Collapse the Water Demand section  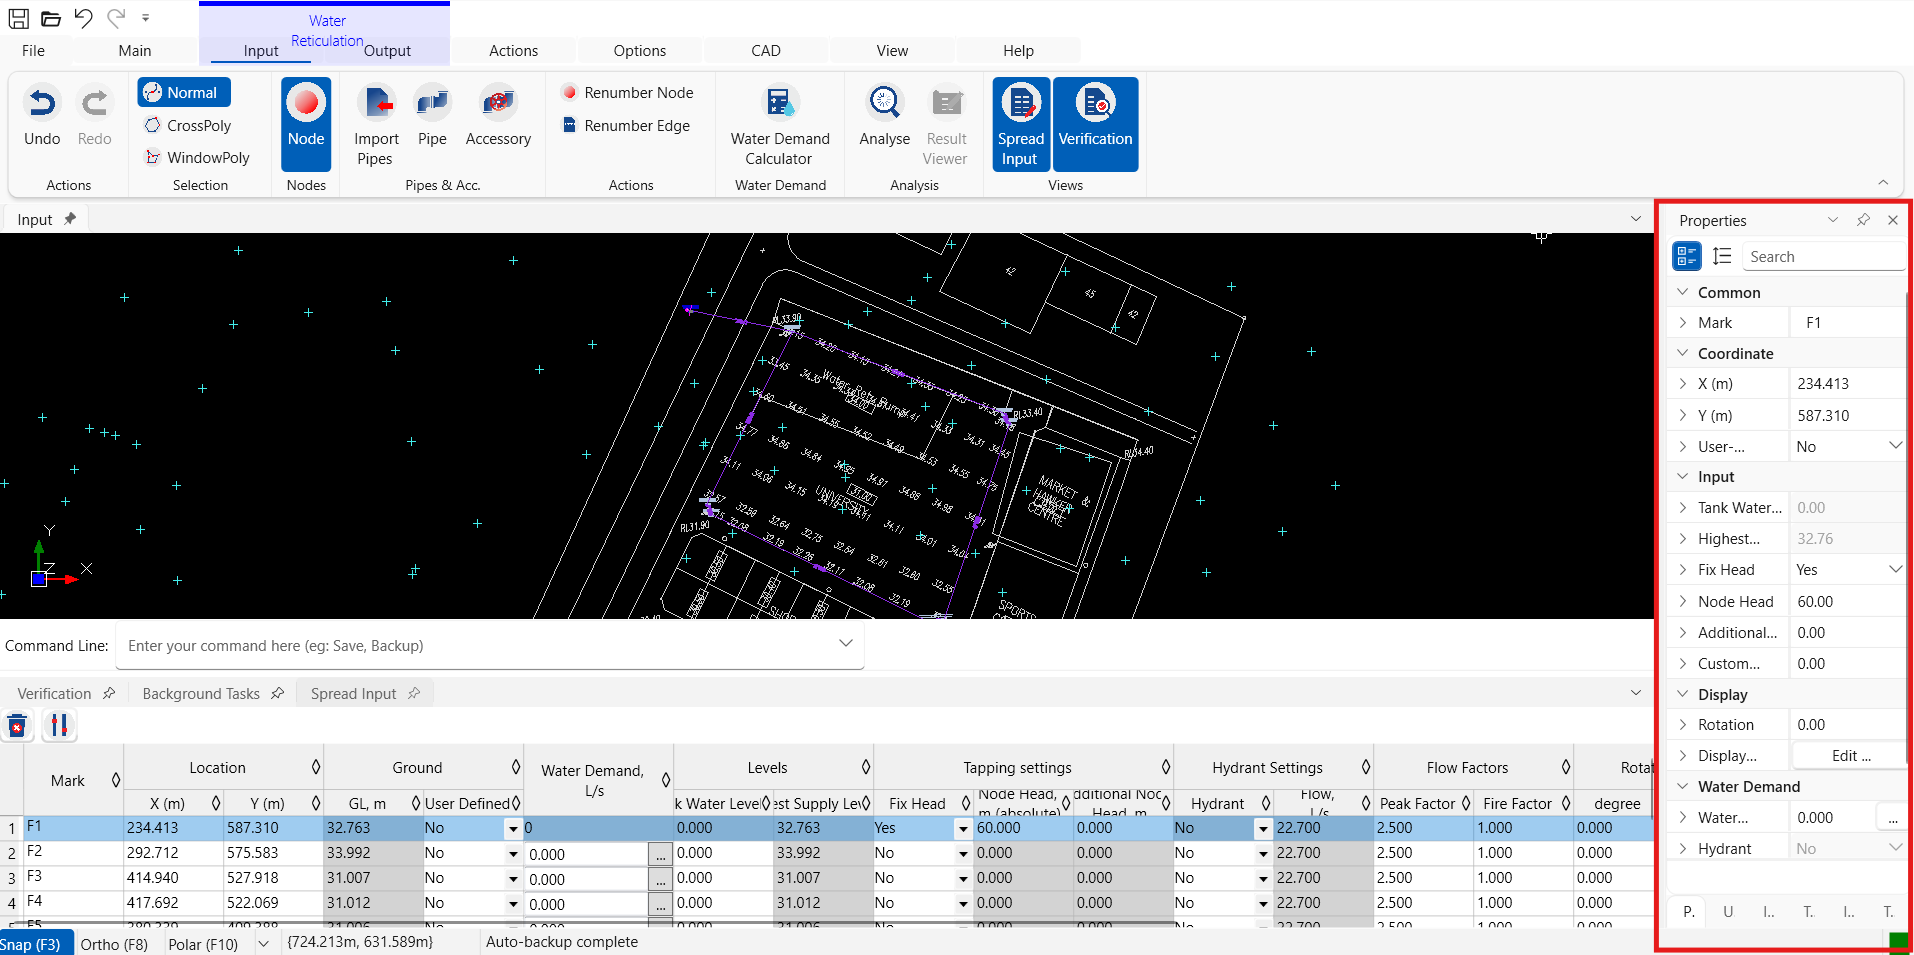pos(1683,786)
